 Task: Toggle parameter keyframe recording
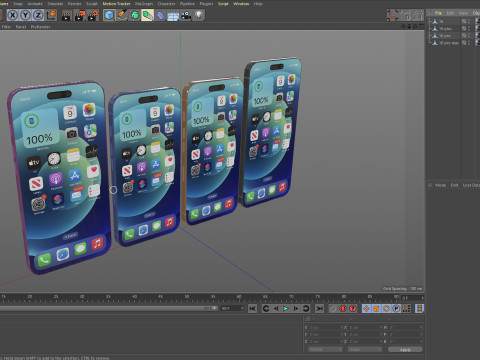396,309
